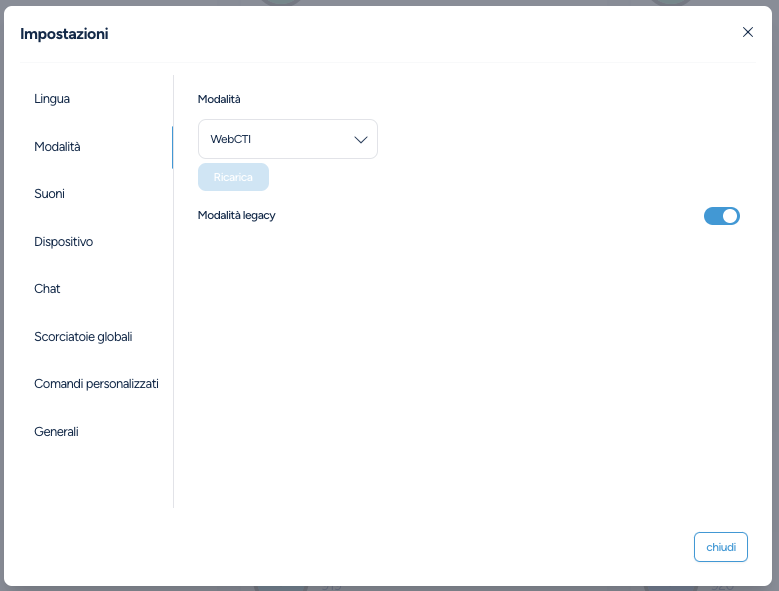Go to the Suoni settings
The width and height of the screenshot is (779, 591).
(49, 193)
